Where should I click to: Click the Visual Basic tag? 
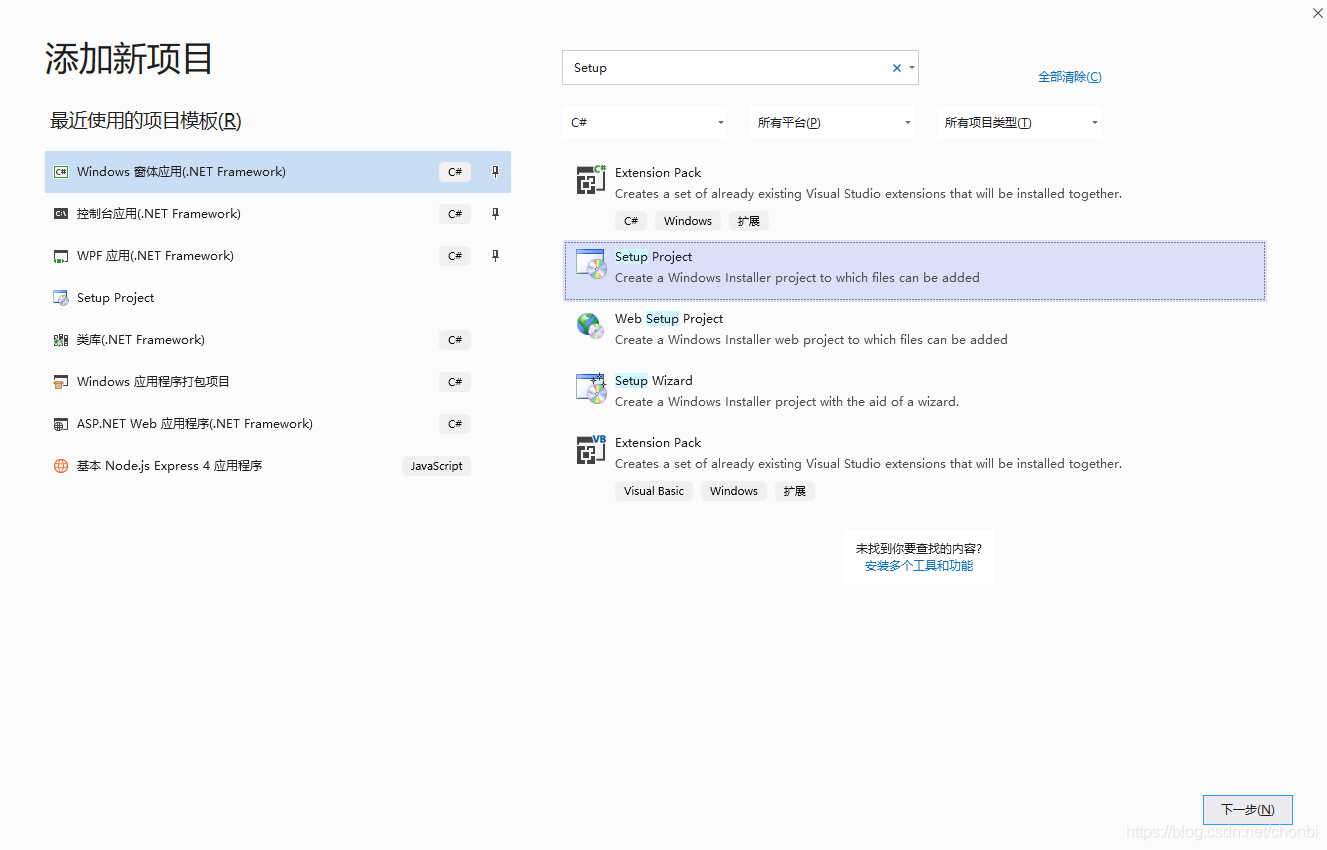tap(654, 491)
